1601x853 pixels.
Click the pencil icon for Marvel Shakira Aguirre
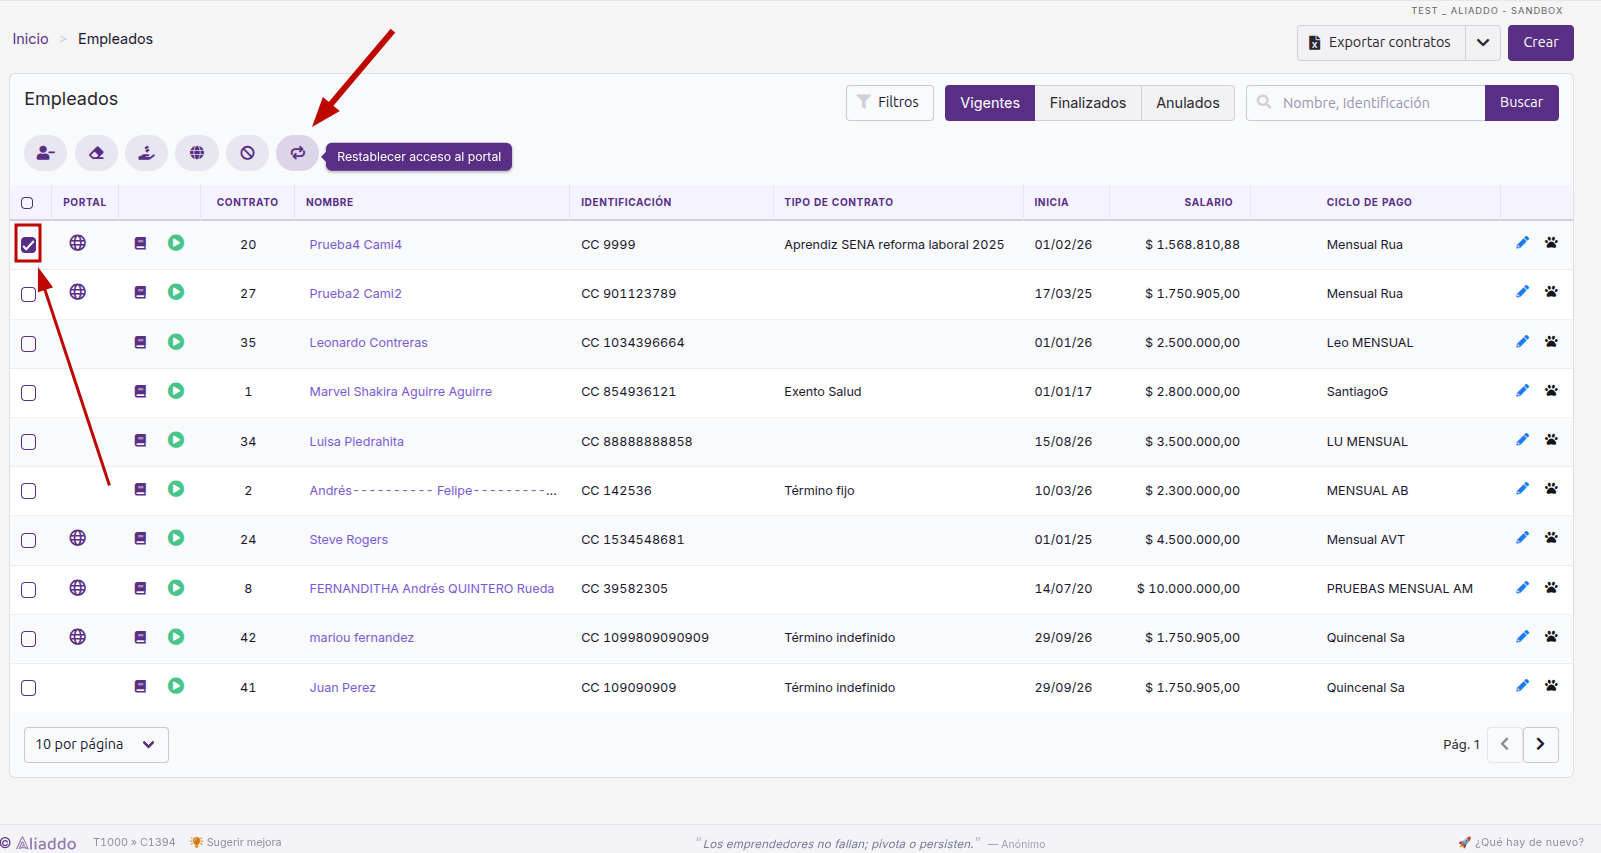pos(1522,391)
